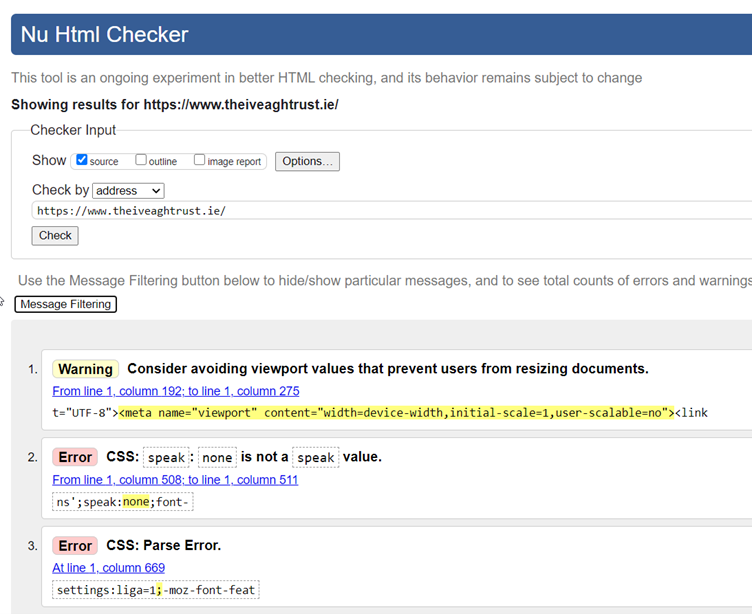
Task: Select the Warning label in message 1
Action: click(85, 369)
